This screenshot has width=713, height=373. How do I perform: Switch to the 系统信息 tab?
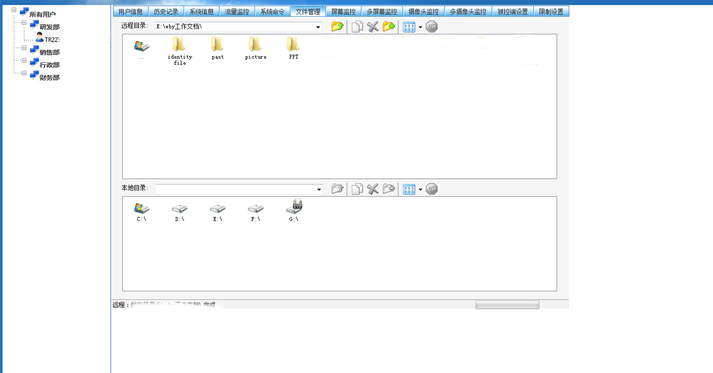tap(201, 11)
